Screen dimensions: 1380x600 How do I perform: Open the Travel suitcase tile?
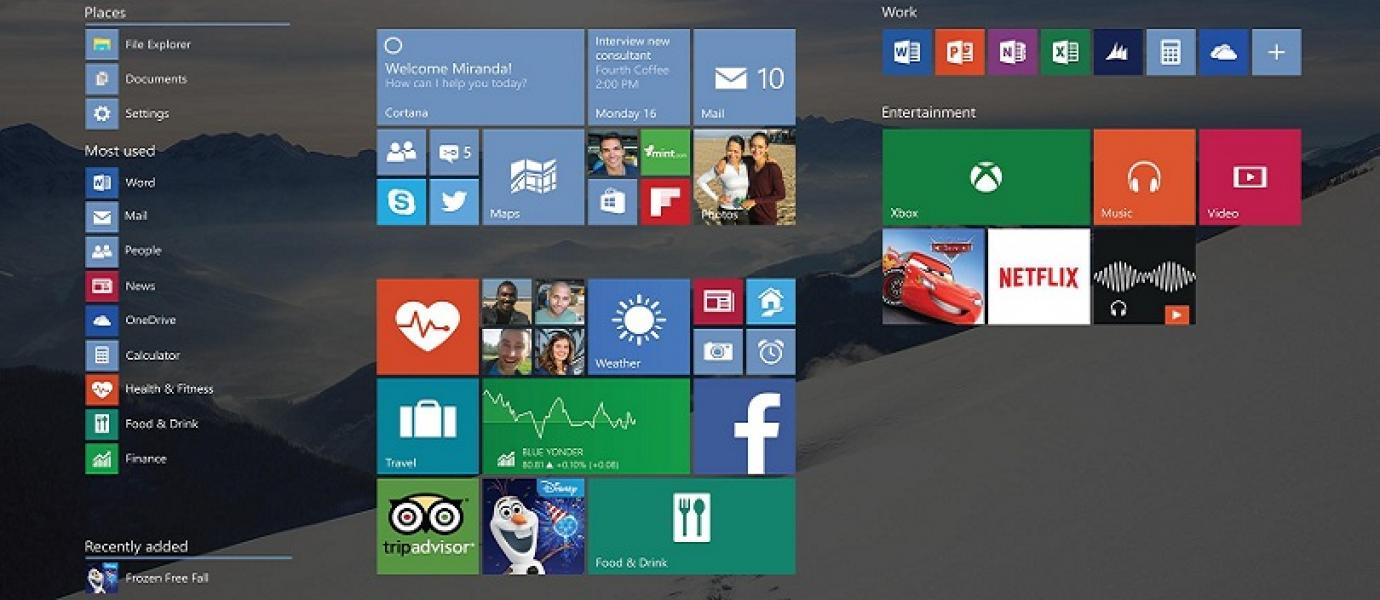tap(427, 426)
